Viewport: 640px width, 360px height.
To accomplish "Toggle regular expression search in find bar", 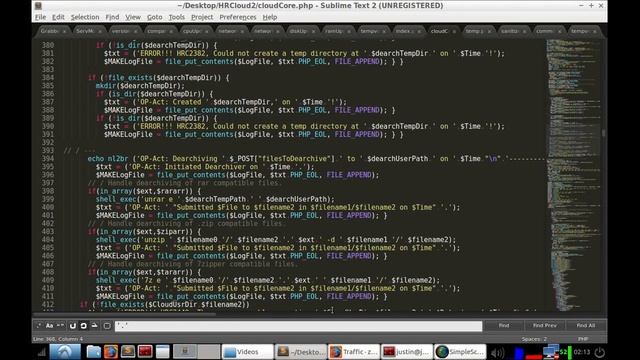I will pyautogui.click(x=39, y=326).
